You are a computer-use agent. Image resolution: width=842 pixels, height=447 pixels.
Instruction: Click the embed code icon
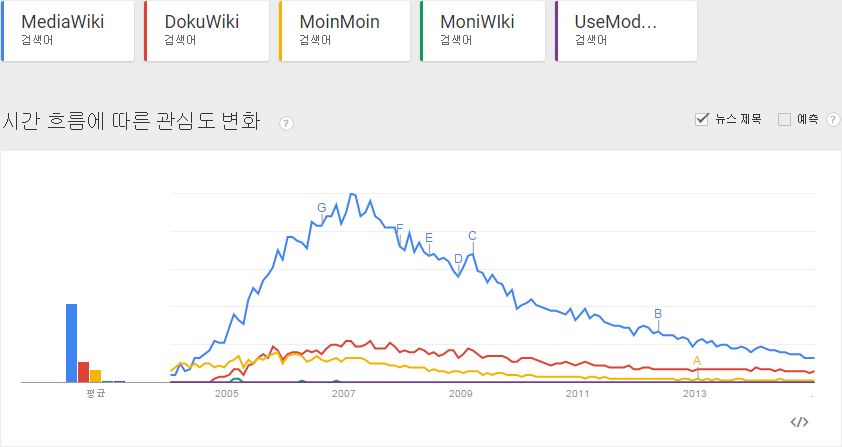799,422
